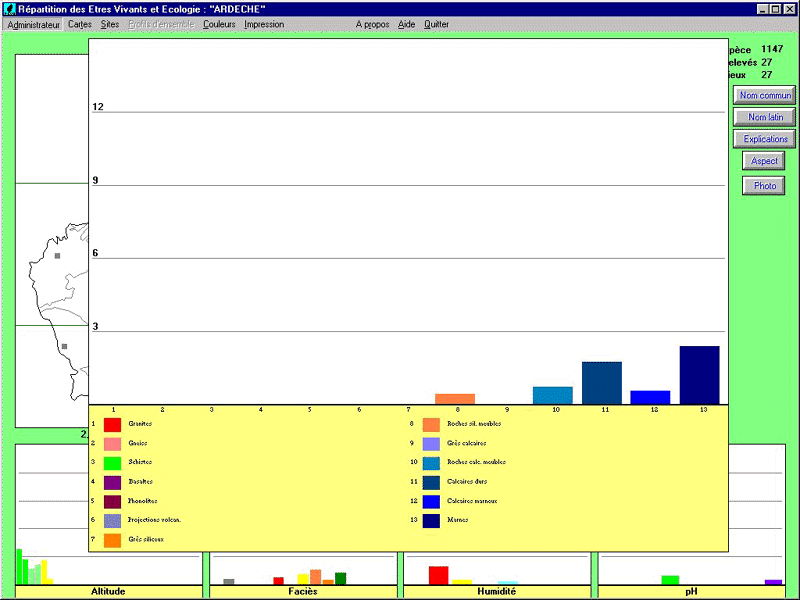Select the dark navy Marnes legend swatch
The image size is (800, 600).
[x=431, y=520]
